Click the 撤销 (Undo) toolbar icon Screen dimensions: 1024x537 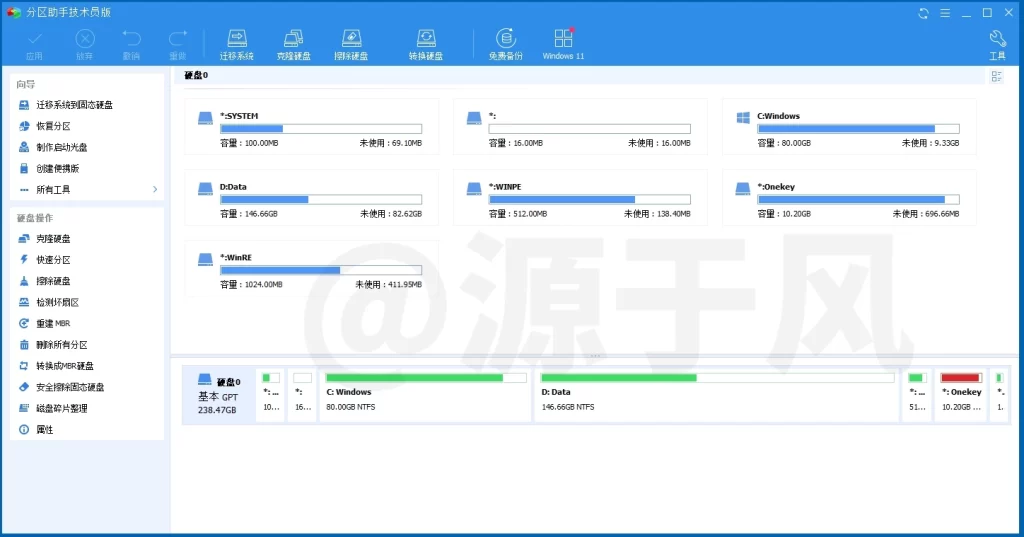[131, 45]
